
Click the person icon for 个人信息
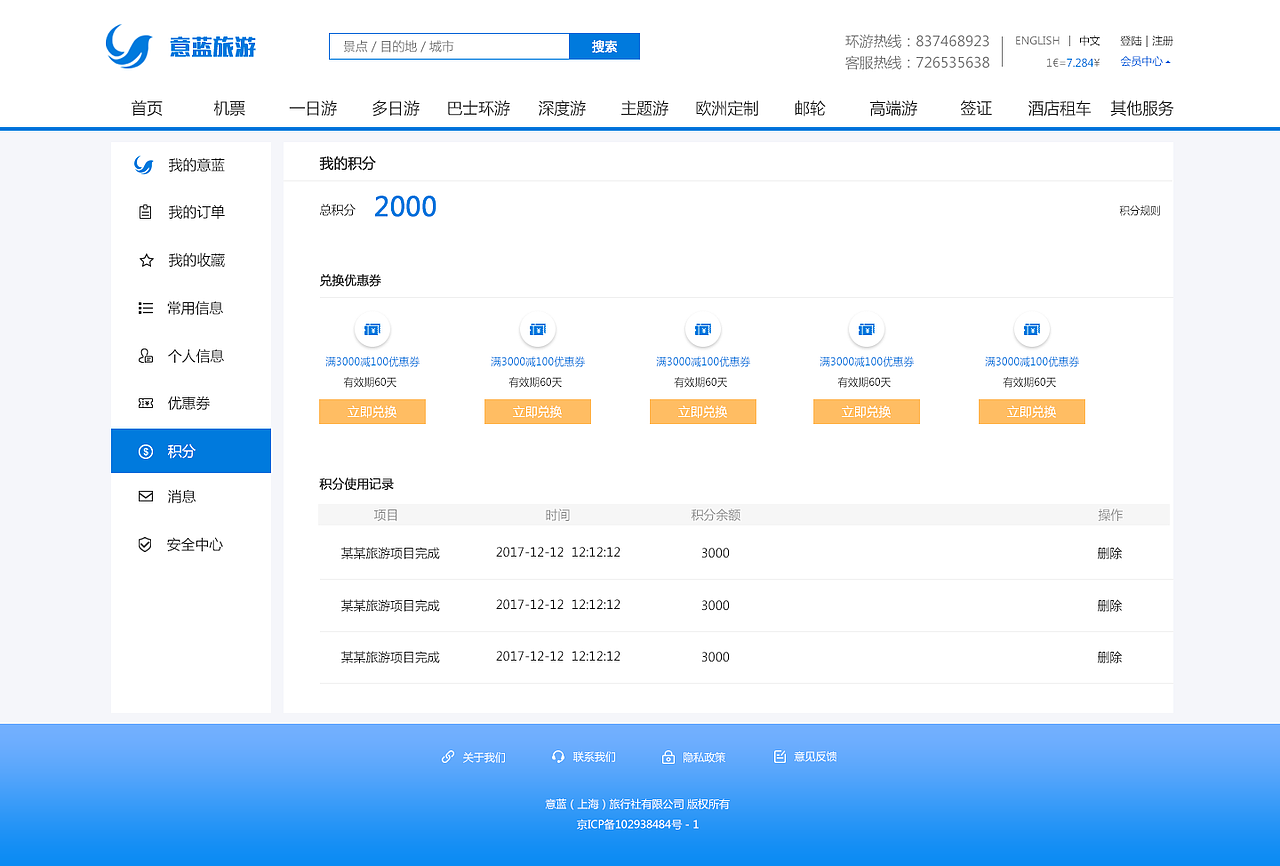coord(146,356)
